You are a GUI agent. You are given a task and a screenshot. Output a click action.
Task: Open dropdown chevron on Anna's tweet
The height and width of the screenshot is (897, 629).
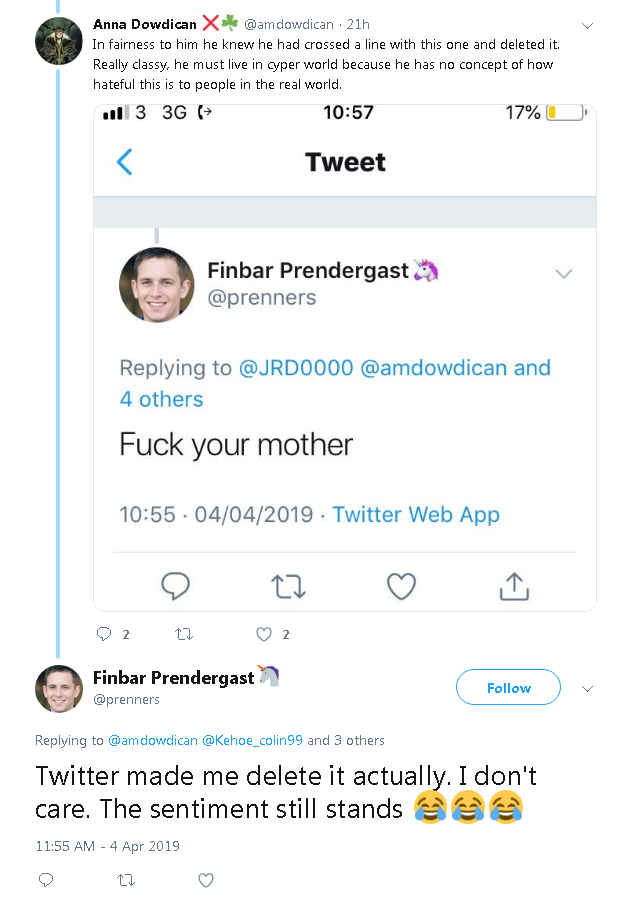(587, 25)
